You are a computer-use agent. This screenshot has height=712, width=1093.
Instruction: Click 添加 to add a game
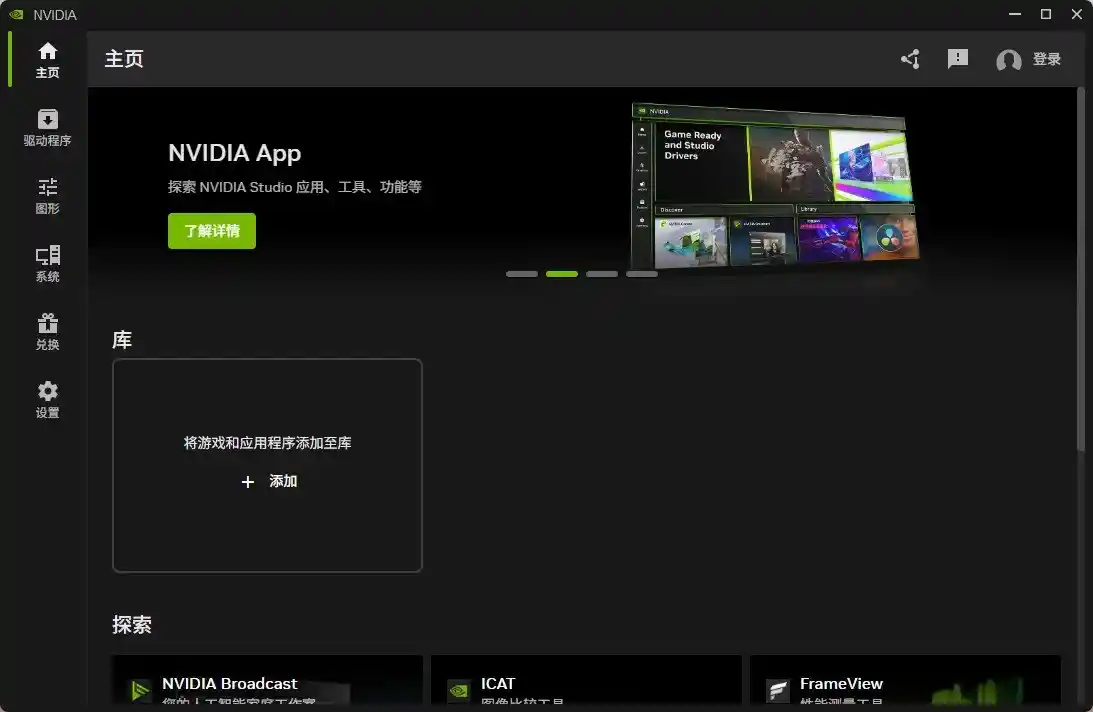pos(269,481)
